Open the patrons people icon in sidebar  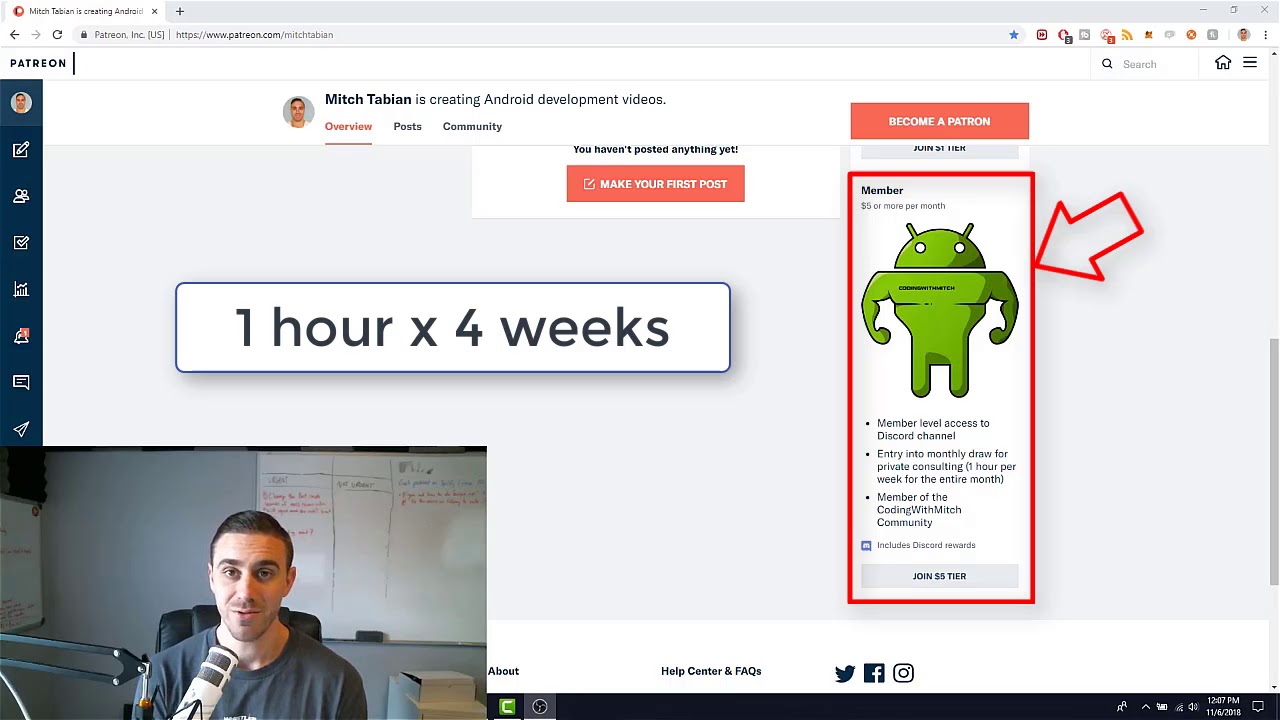click(x=21, y=196)
